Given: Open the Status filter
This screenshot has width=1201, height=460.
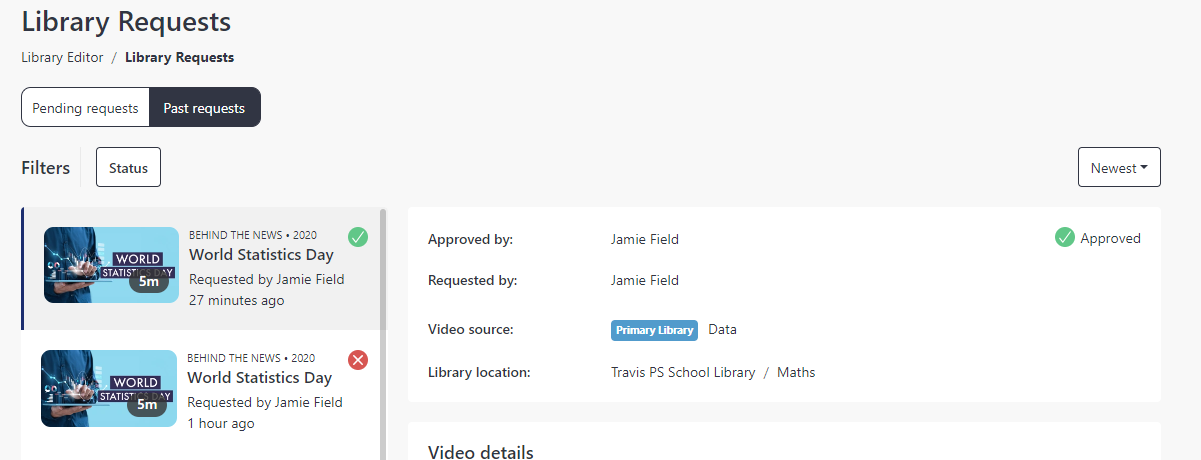Looking at the screenshot, I should click(x=128, y=168).
